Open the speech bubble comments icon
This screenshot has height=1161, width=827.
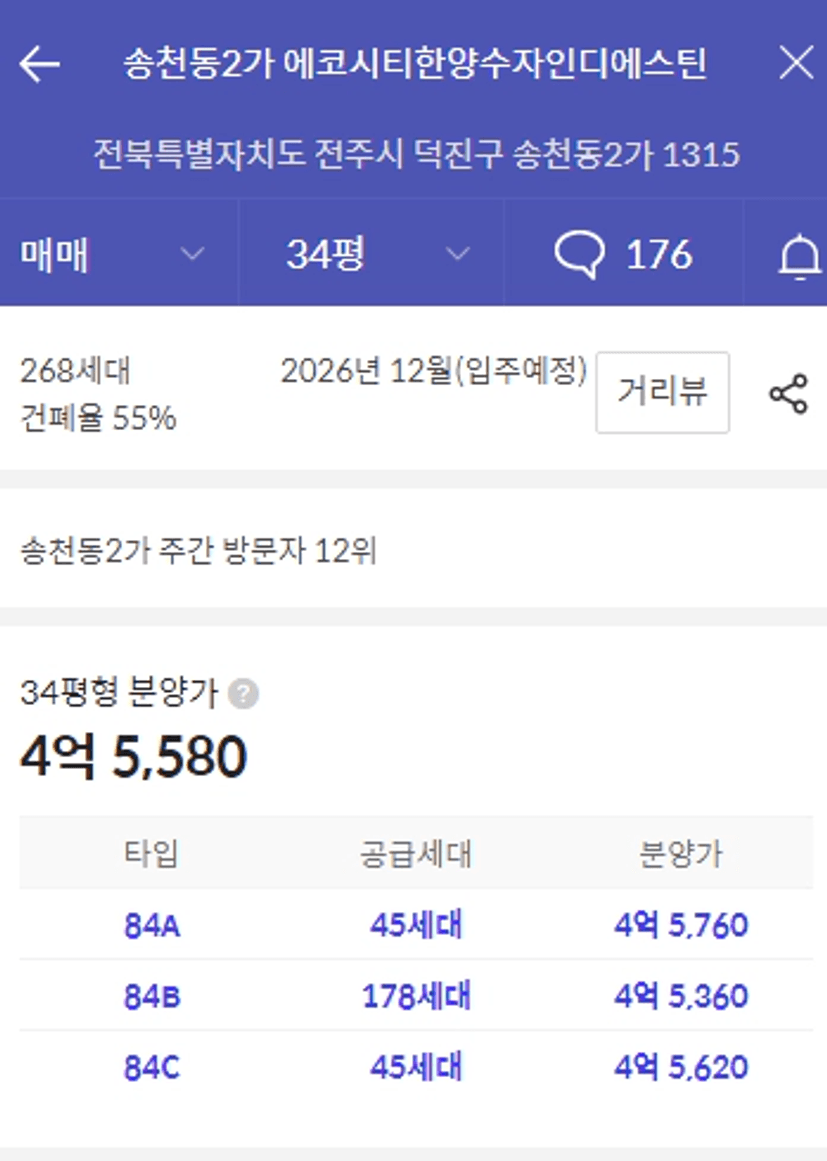tap(579, 255)
